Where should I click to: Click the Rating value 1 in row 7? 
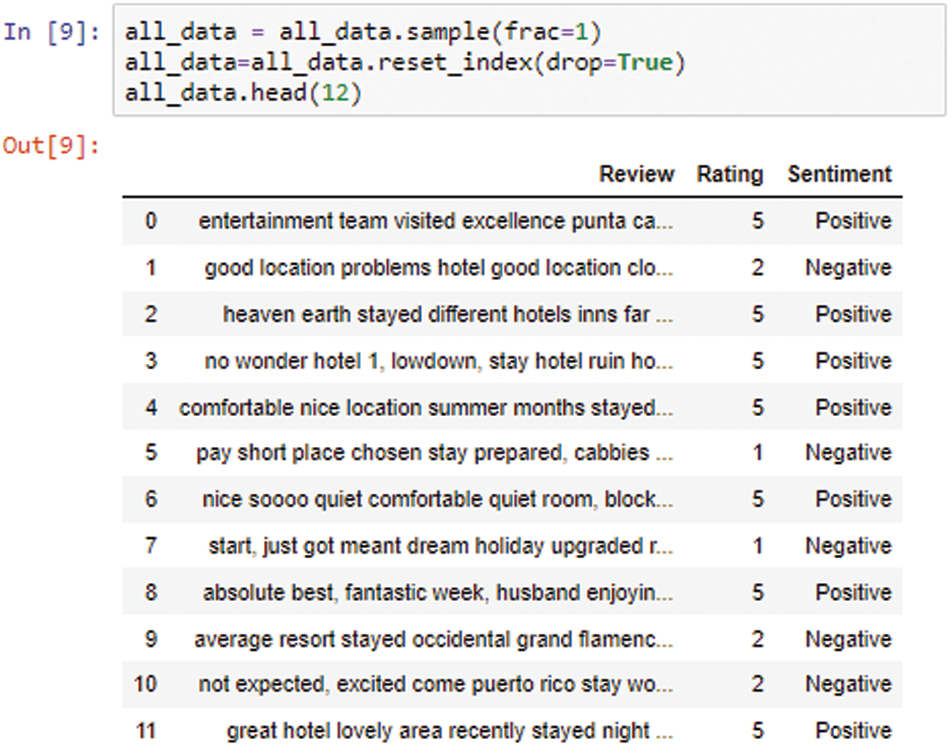(x=757, y=546)
